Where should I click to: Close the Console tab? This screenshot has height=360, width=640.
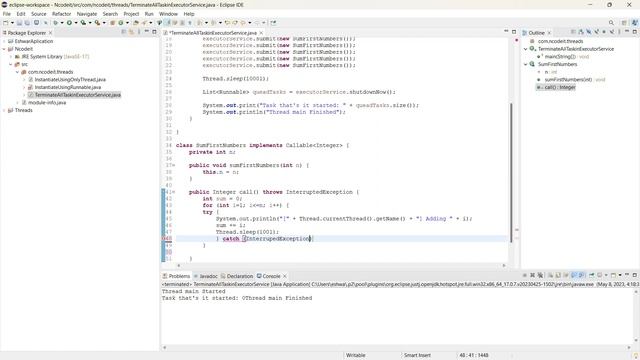(x=285, y=276)
